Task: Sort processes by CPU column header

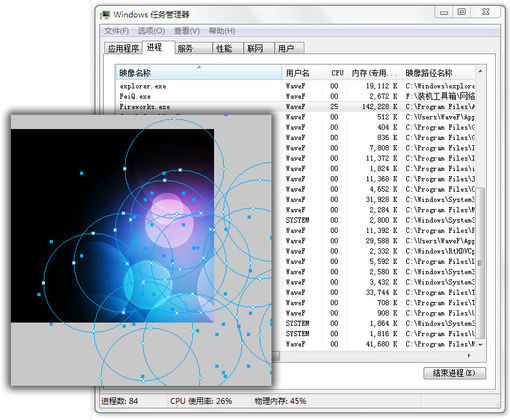Action: tap(337, 73)
